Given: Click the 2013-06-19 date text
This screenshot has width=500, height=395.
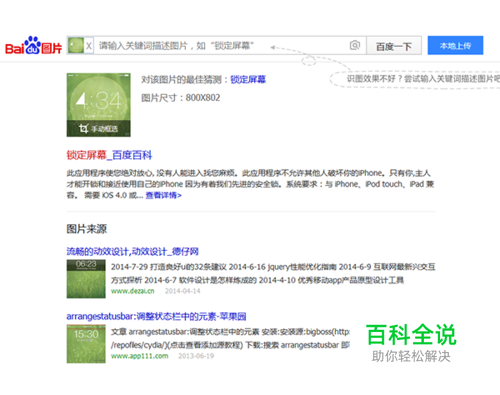Looking at the screenshot, I should [196, 356].
